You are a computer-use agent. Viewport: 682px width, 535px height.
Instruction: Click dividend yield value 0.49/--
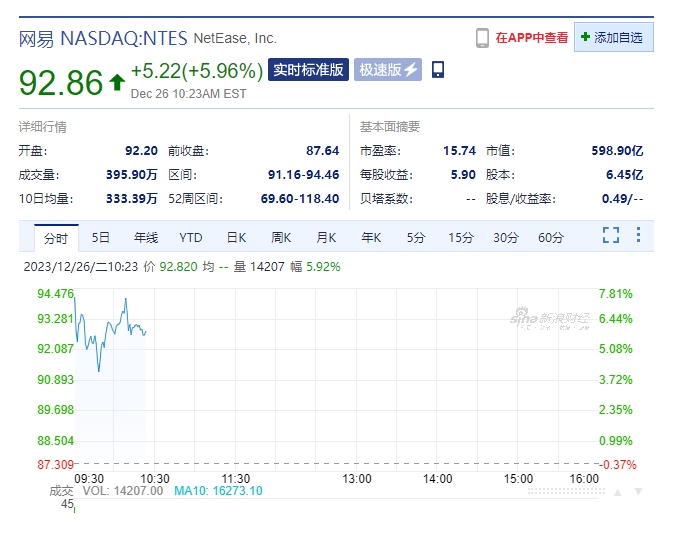(x=622, y=198)
